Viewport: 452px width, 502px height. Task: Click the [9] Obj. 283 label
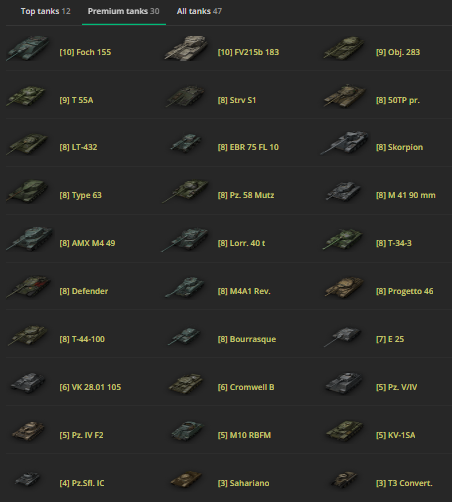(398, 52)
